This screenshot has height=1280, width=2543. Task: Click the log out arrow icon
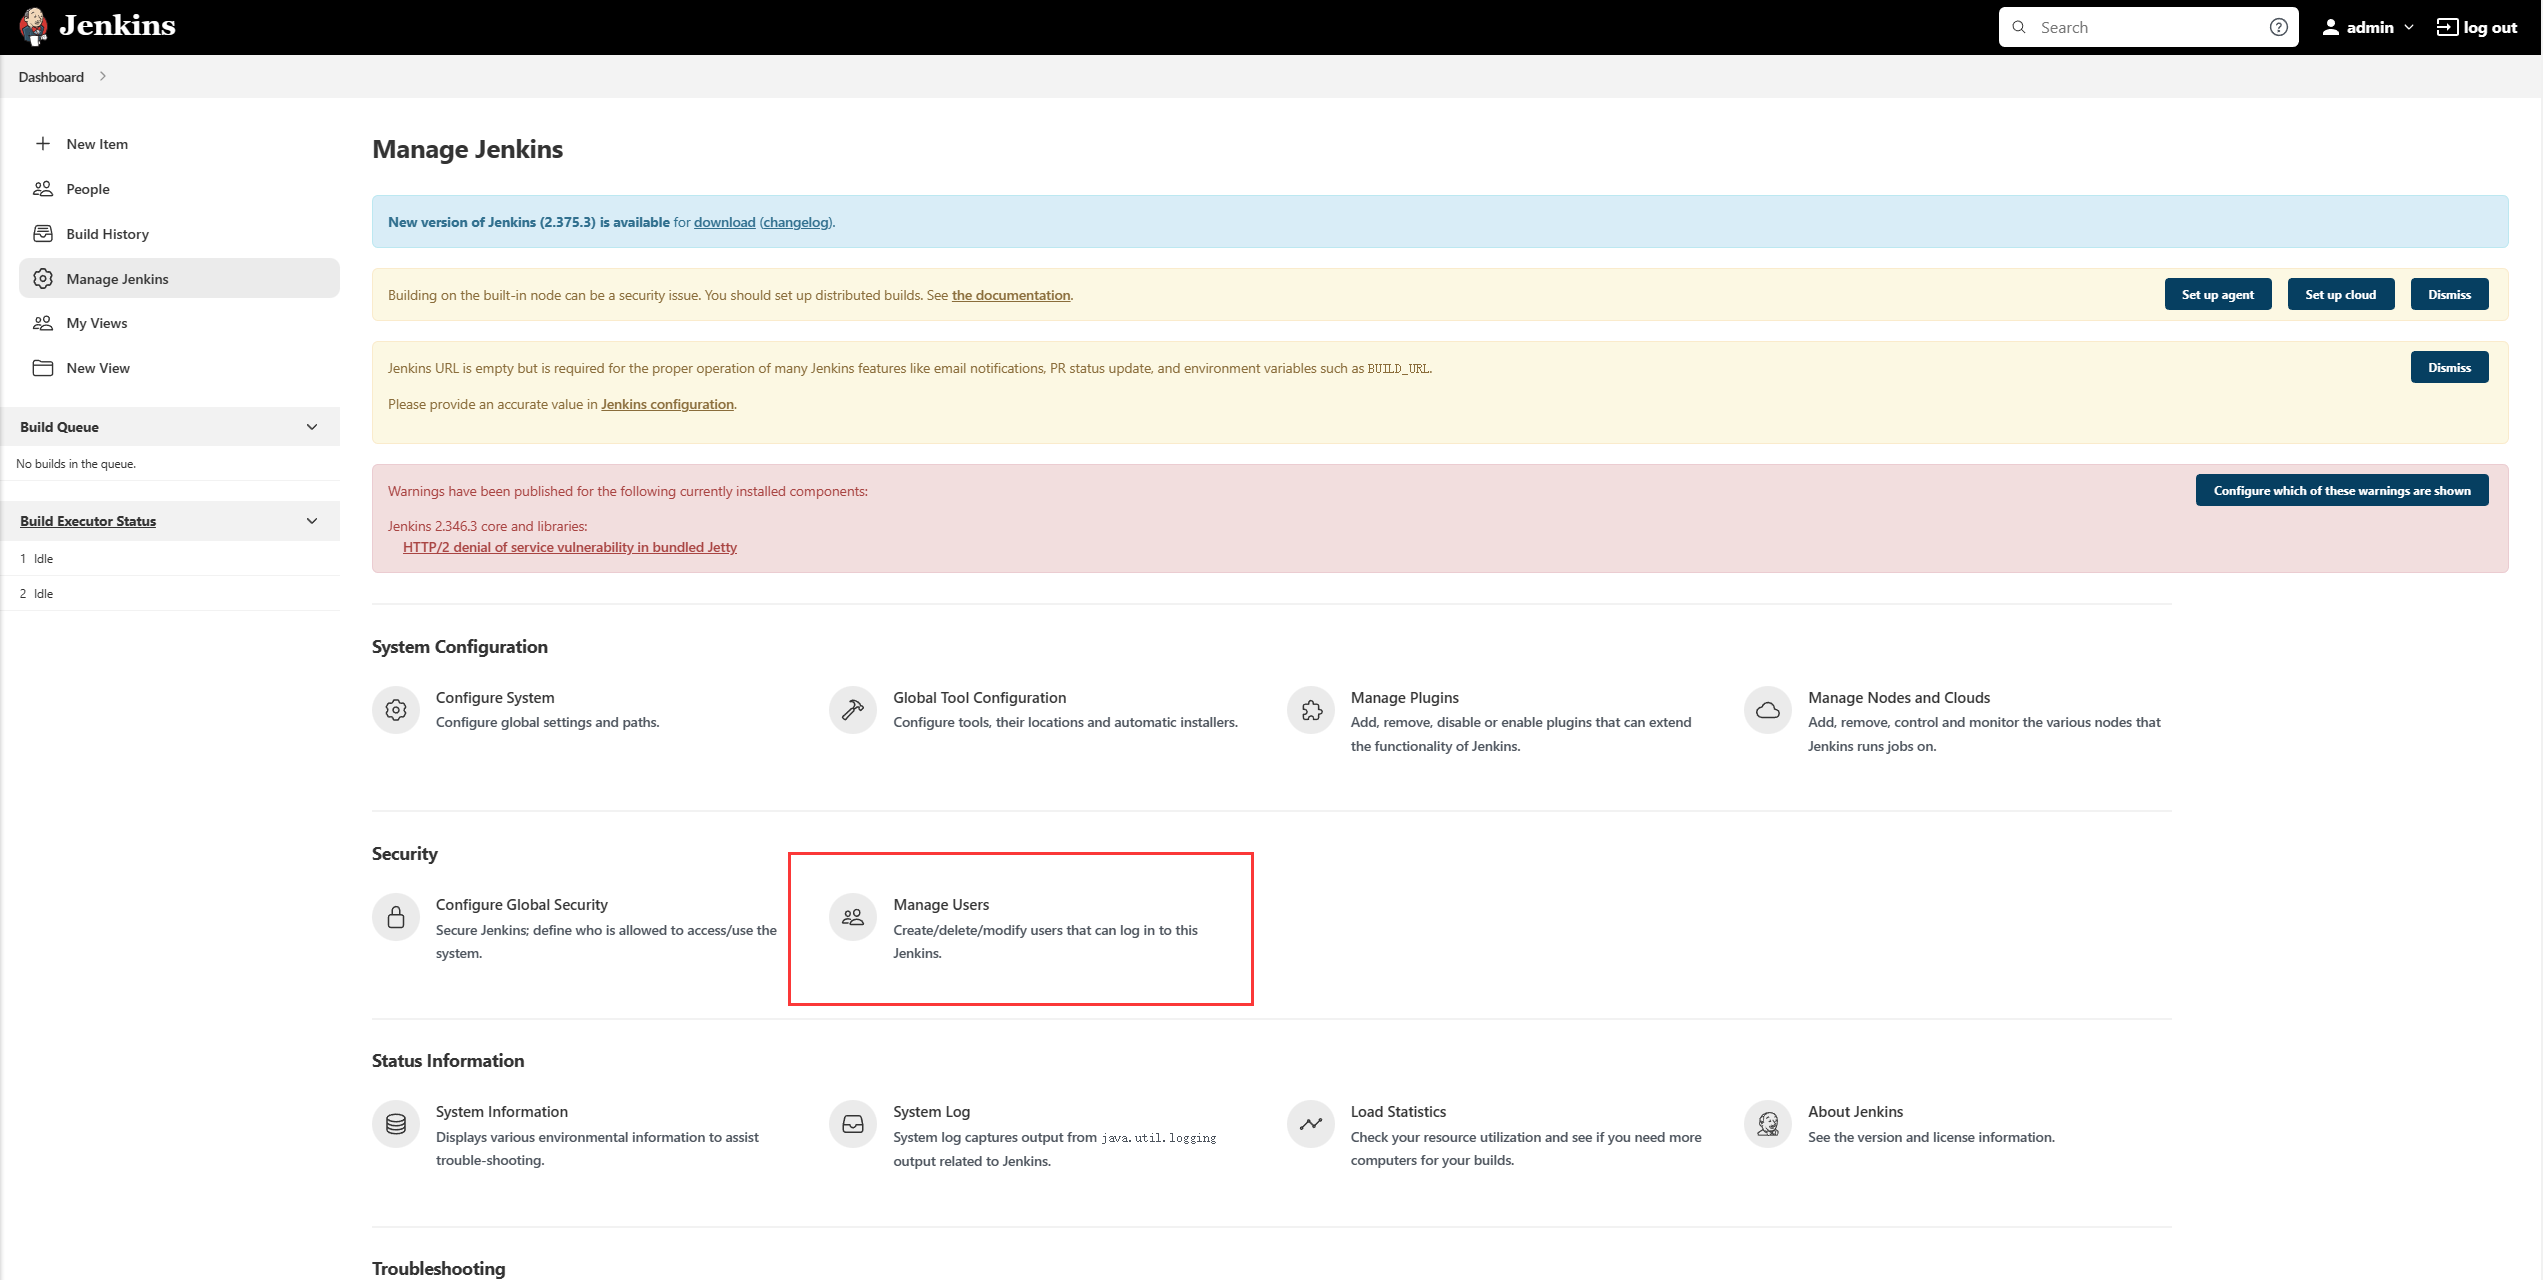point(2447,27)
